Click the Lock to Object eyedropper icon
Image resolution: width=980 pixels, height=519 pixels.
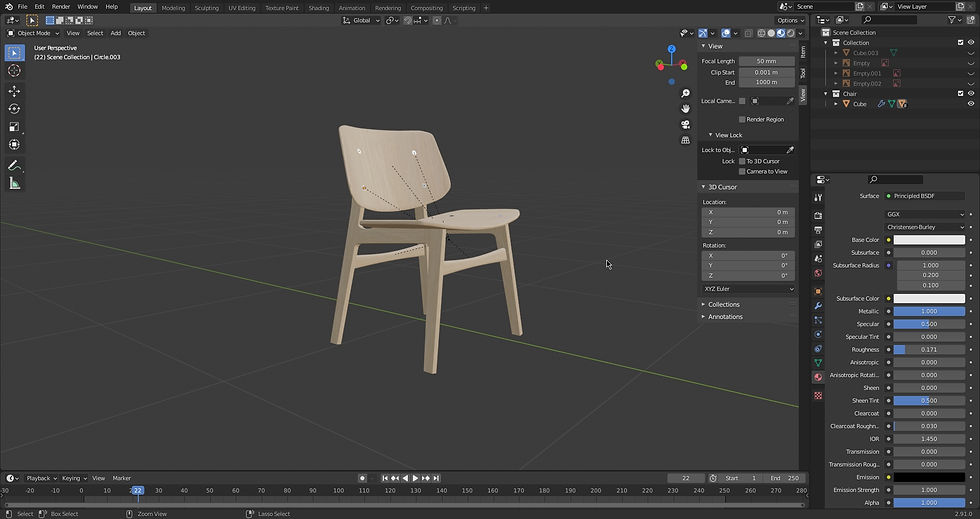pos(790,150)
